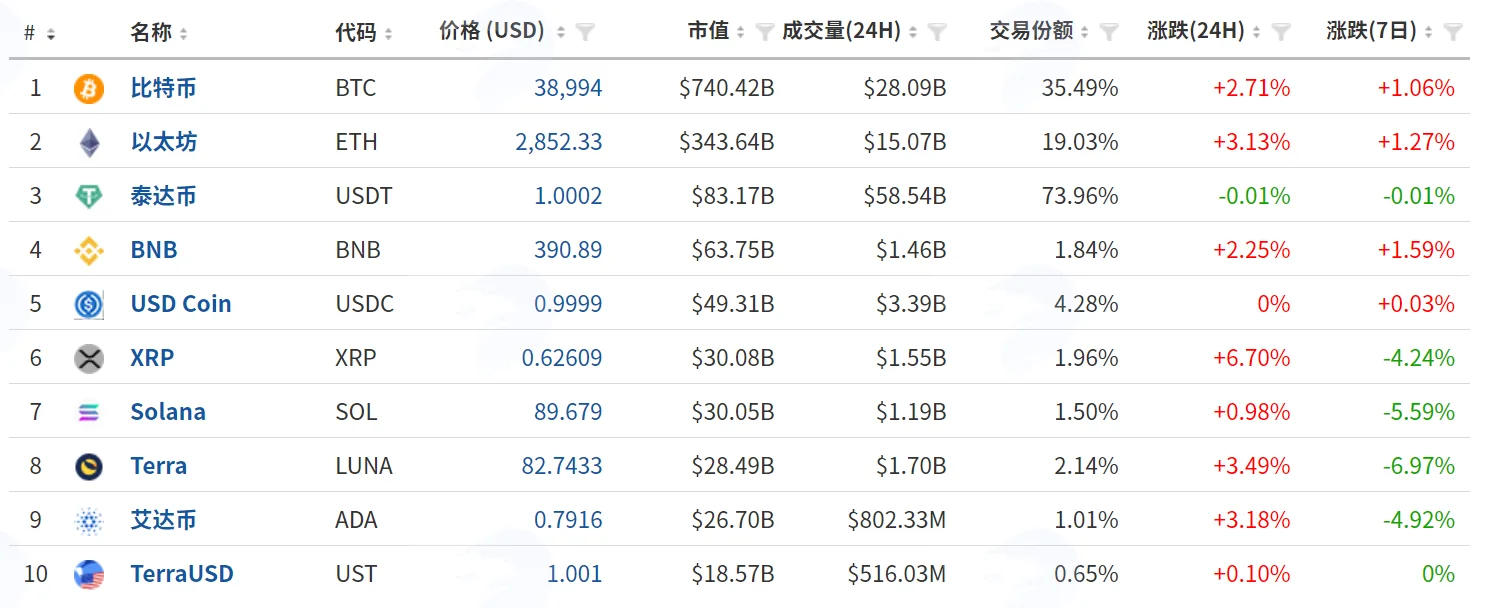Click the market cap $18.57B

[733, 574]
